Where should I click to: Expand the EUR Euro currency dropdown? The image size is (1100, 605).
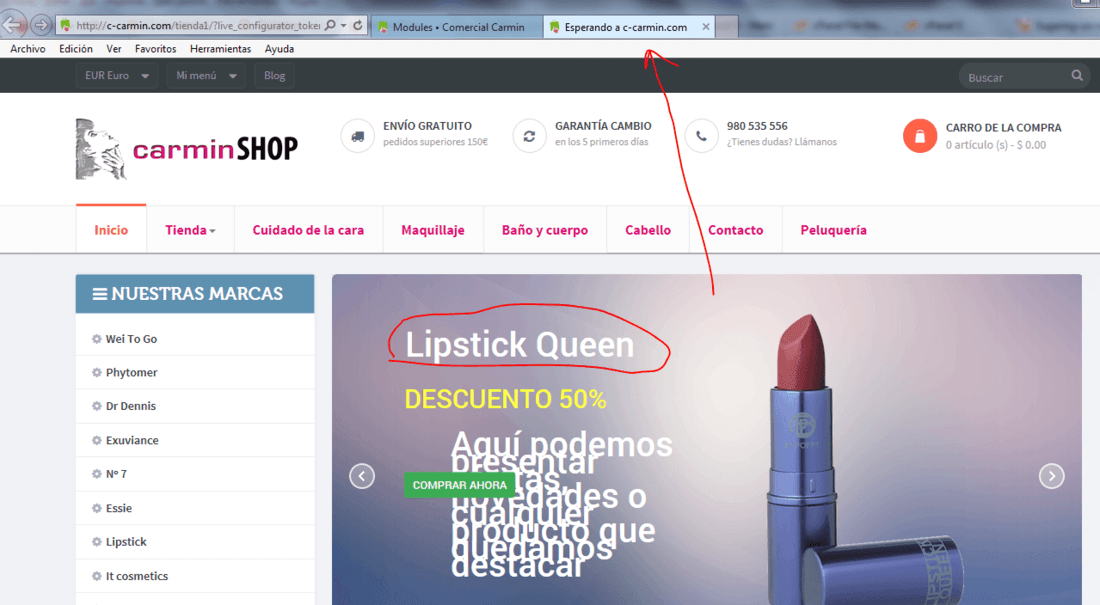click(x=116, y=75)
